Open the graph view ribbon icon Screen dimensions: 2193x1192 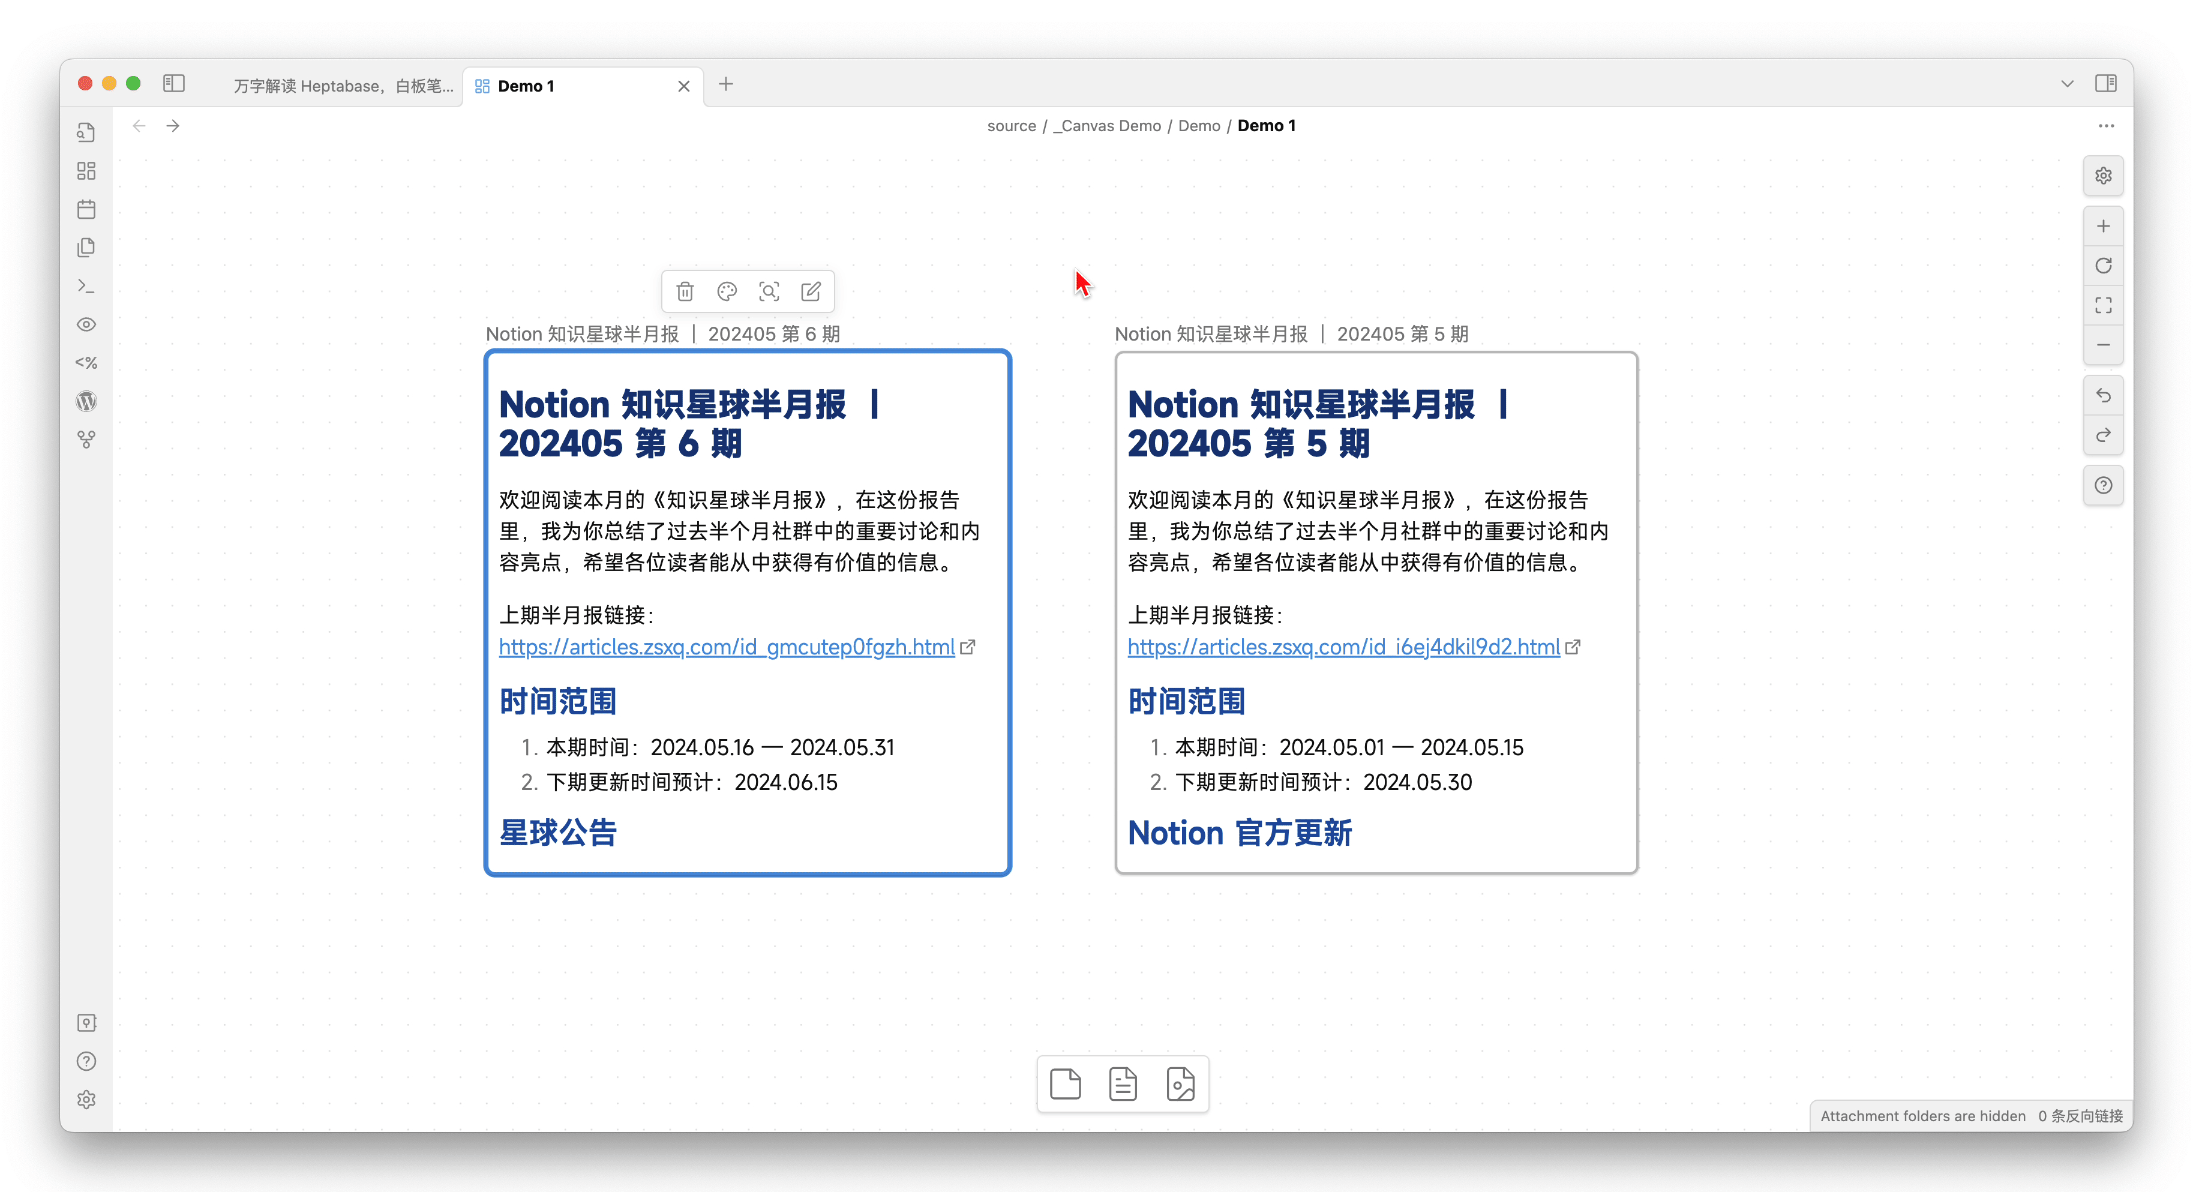coord(87,439)
